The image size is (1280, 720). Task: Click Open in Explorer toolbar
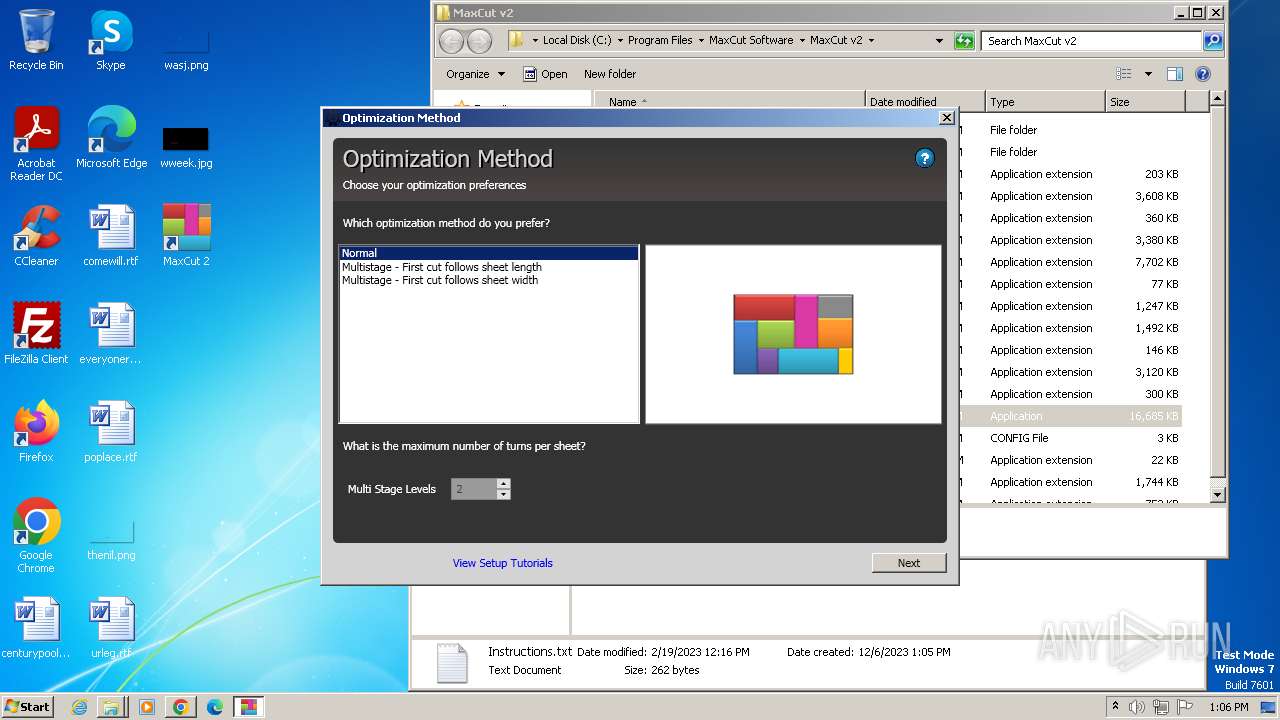pos(545,74)
